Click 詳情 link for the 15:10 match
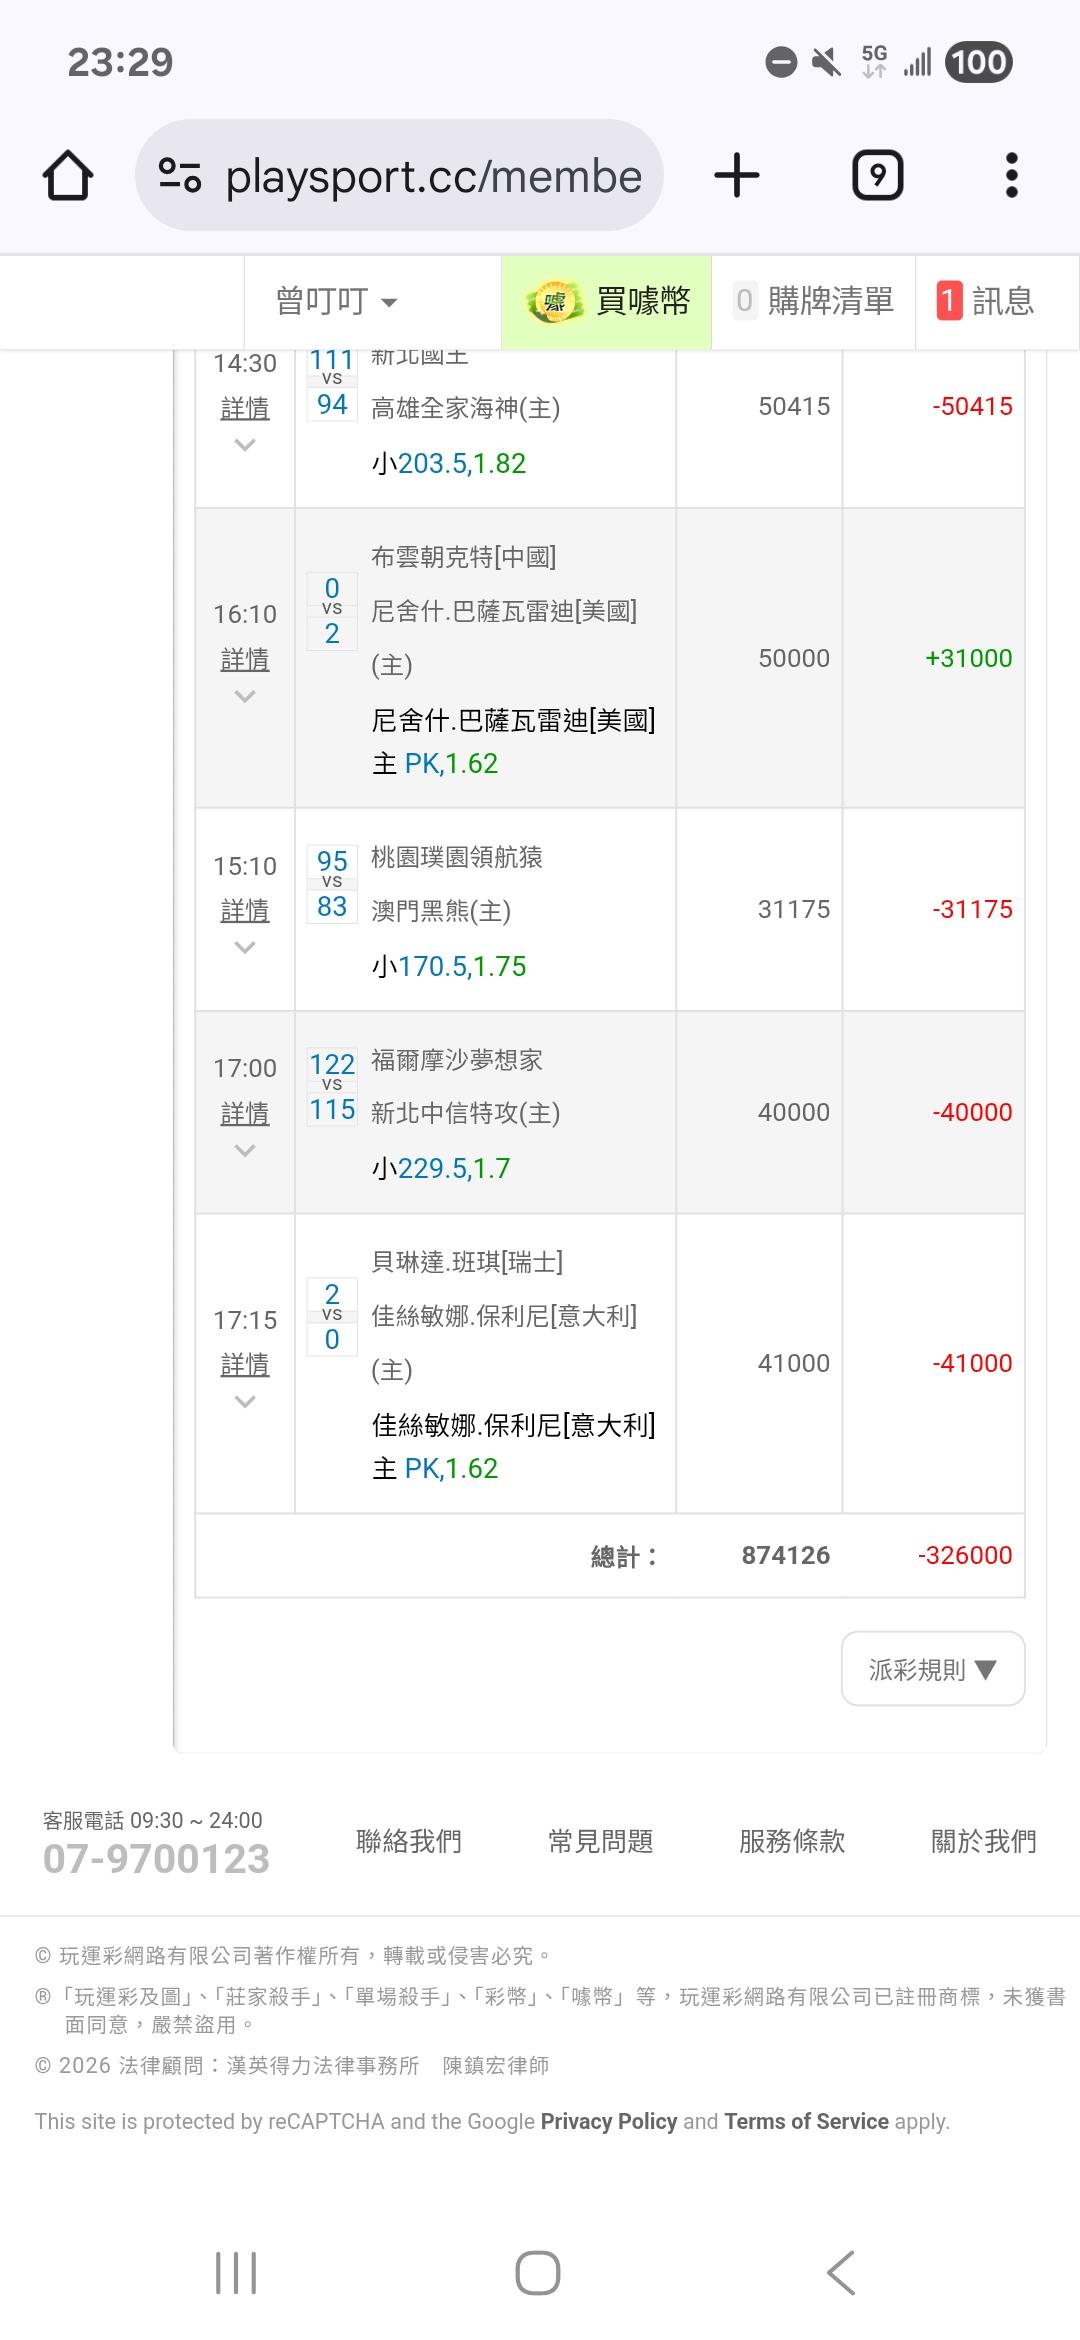 coord(245,911)
